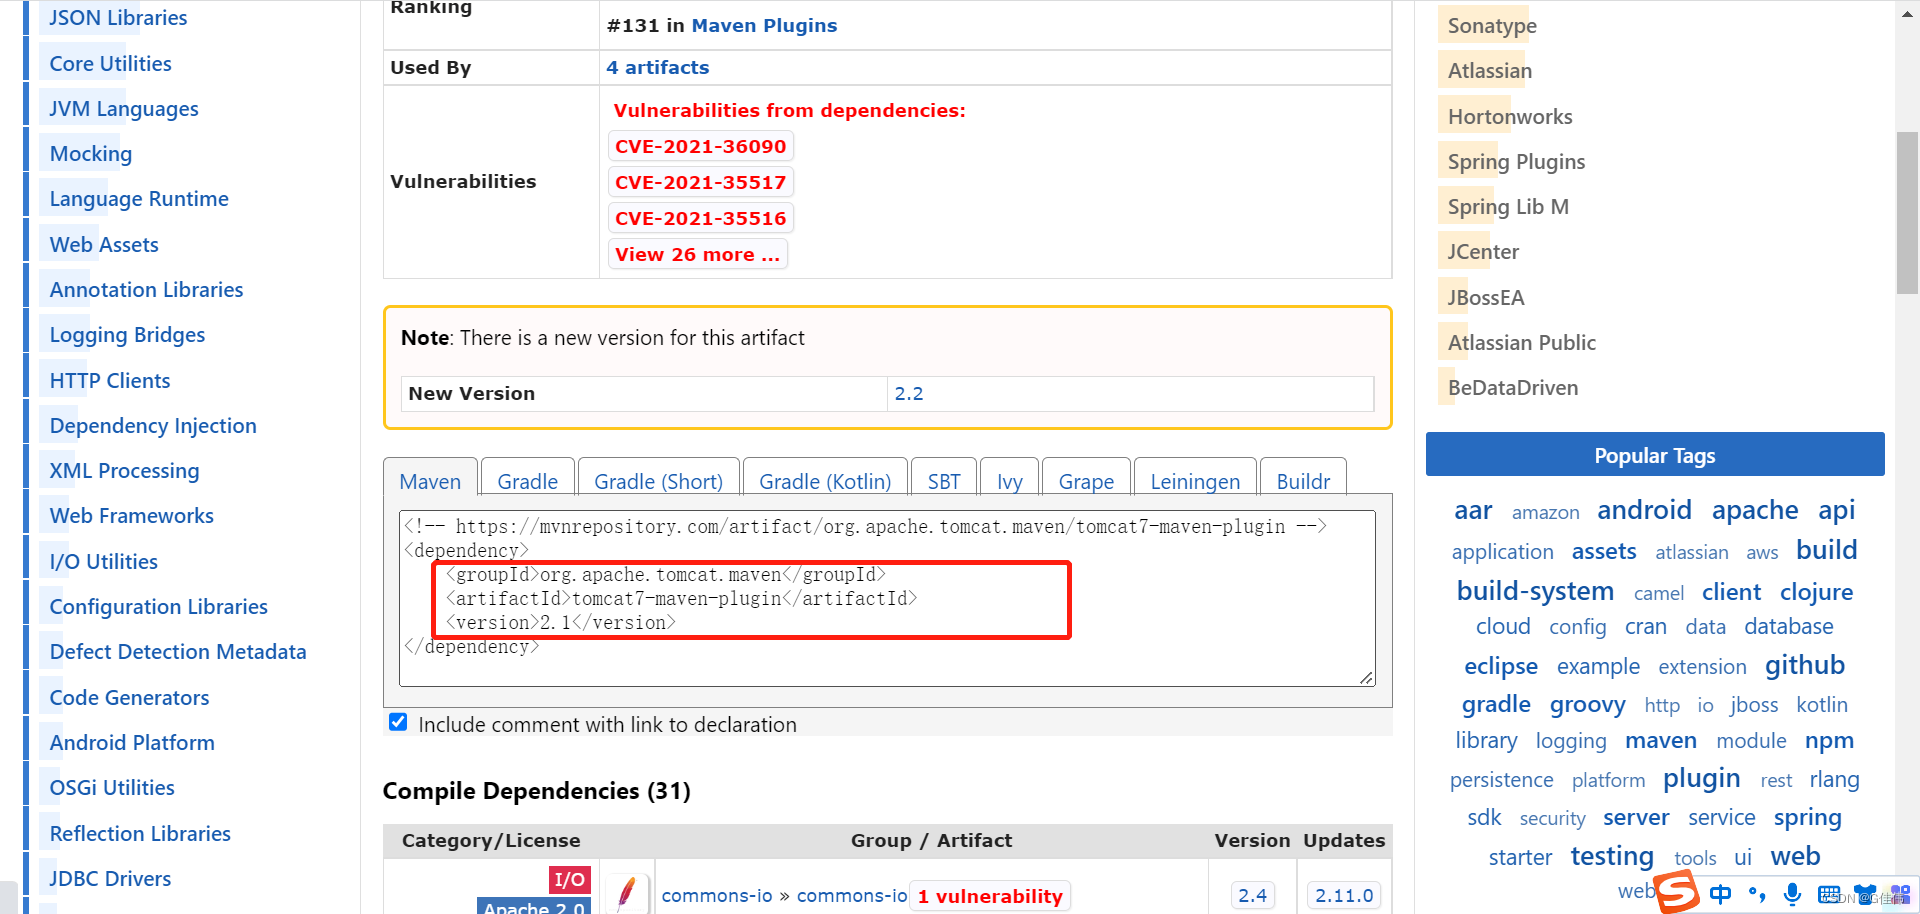Open Android Platform category

(132, 742)
